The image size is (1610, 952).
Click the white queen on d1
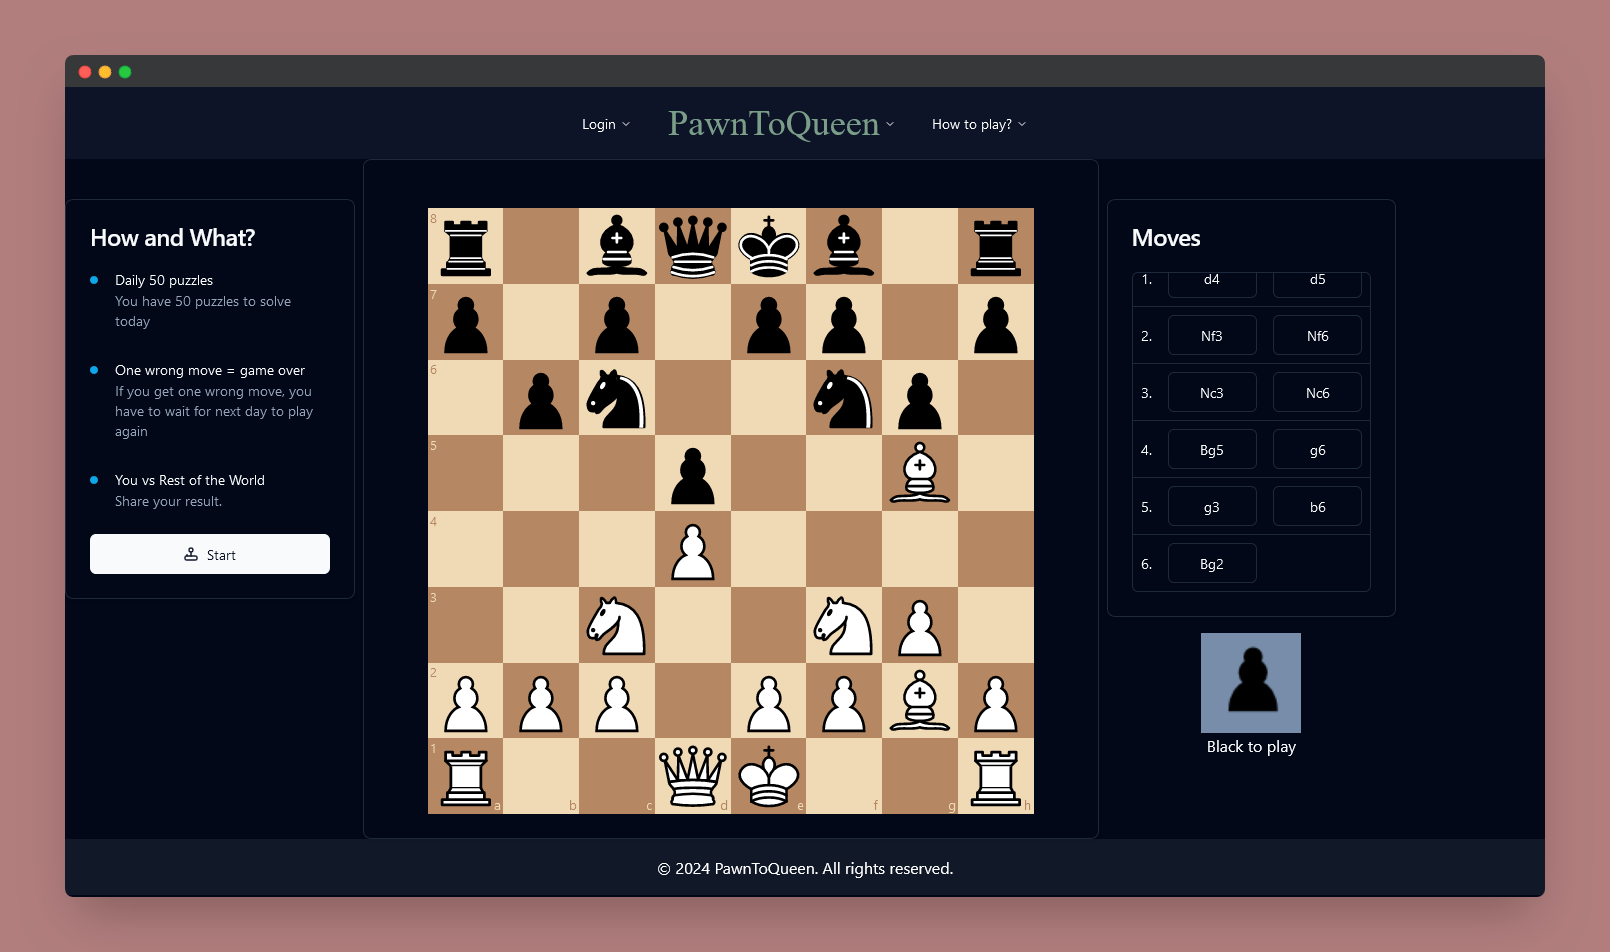click(x=692, y=776)
